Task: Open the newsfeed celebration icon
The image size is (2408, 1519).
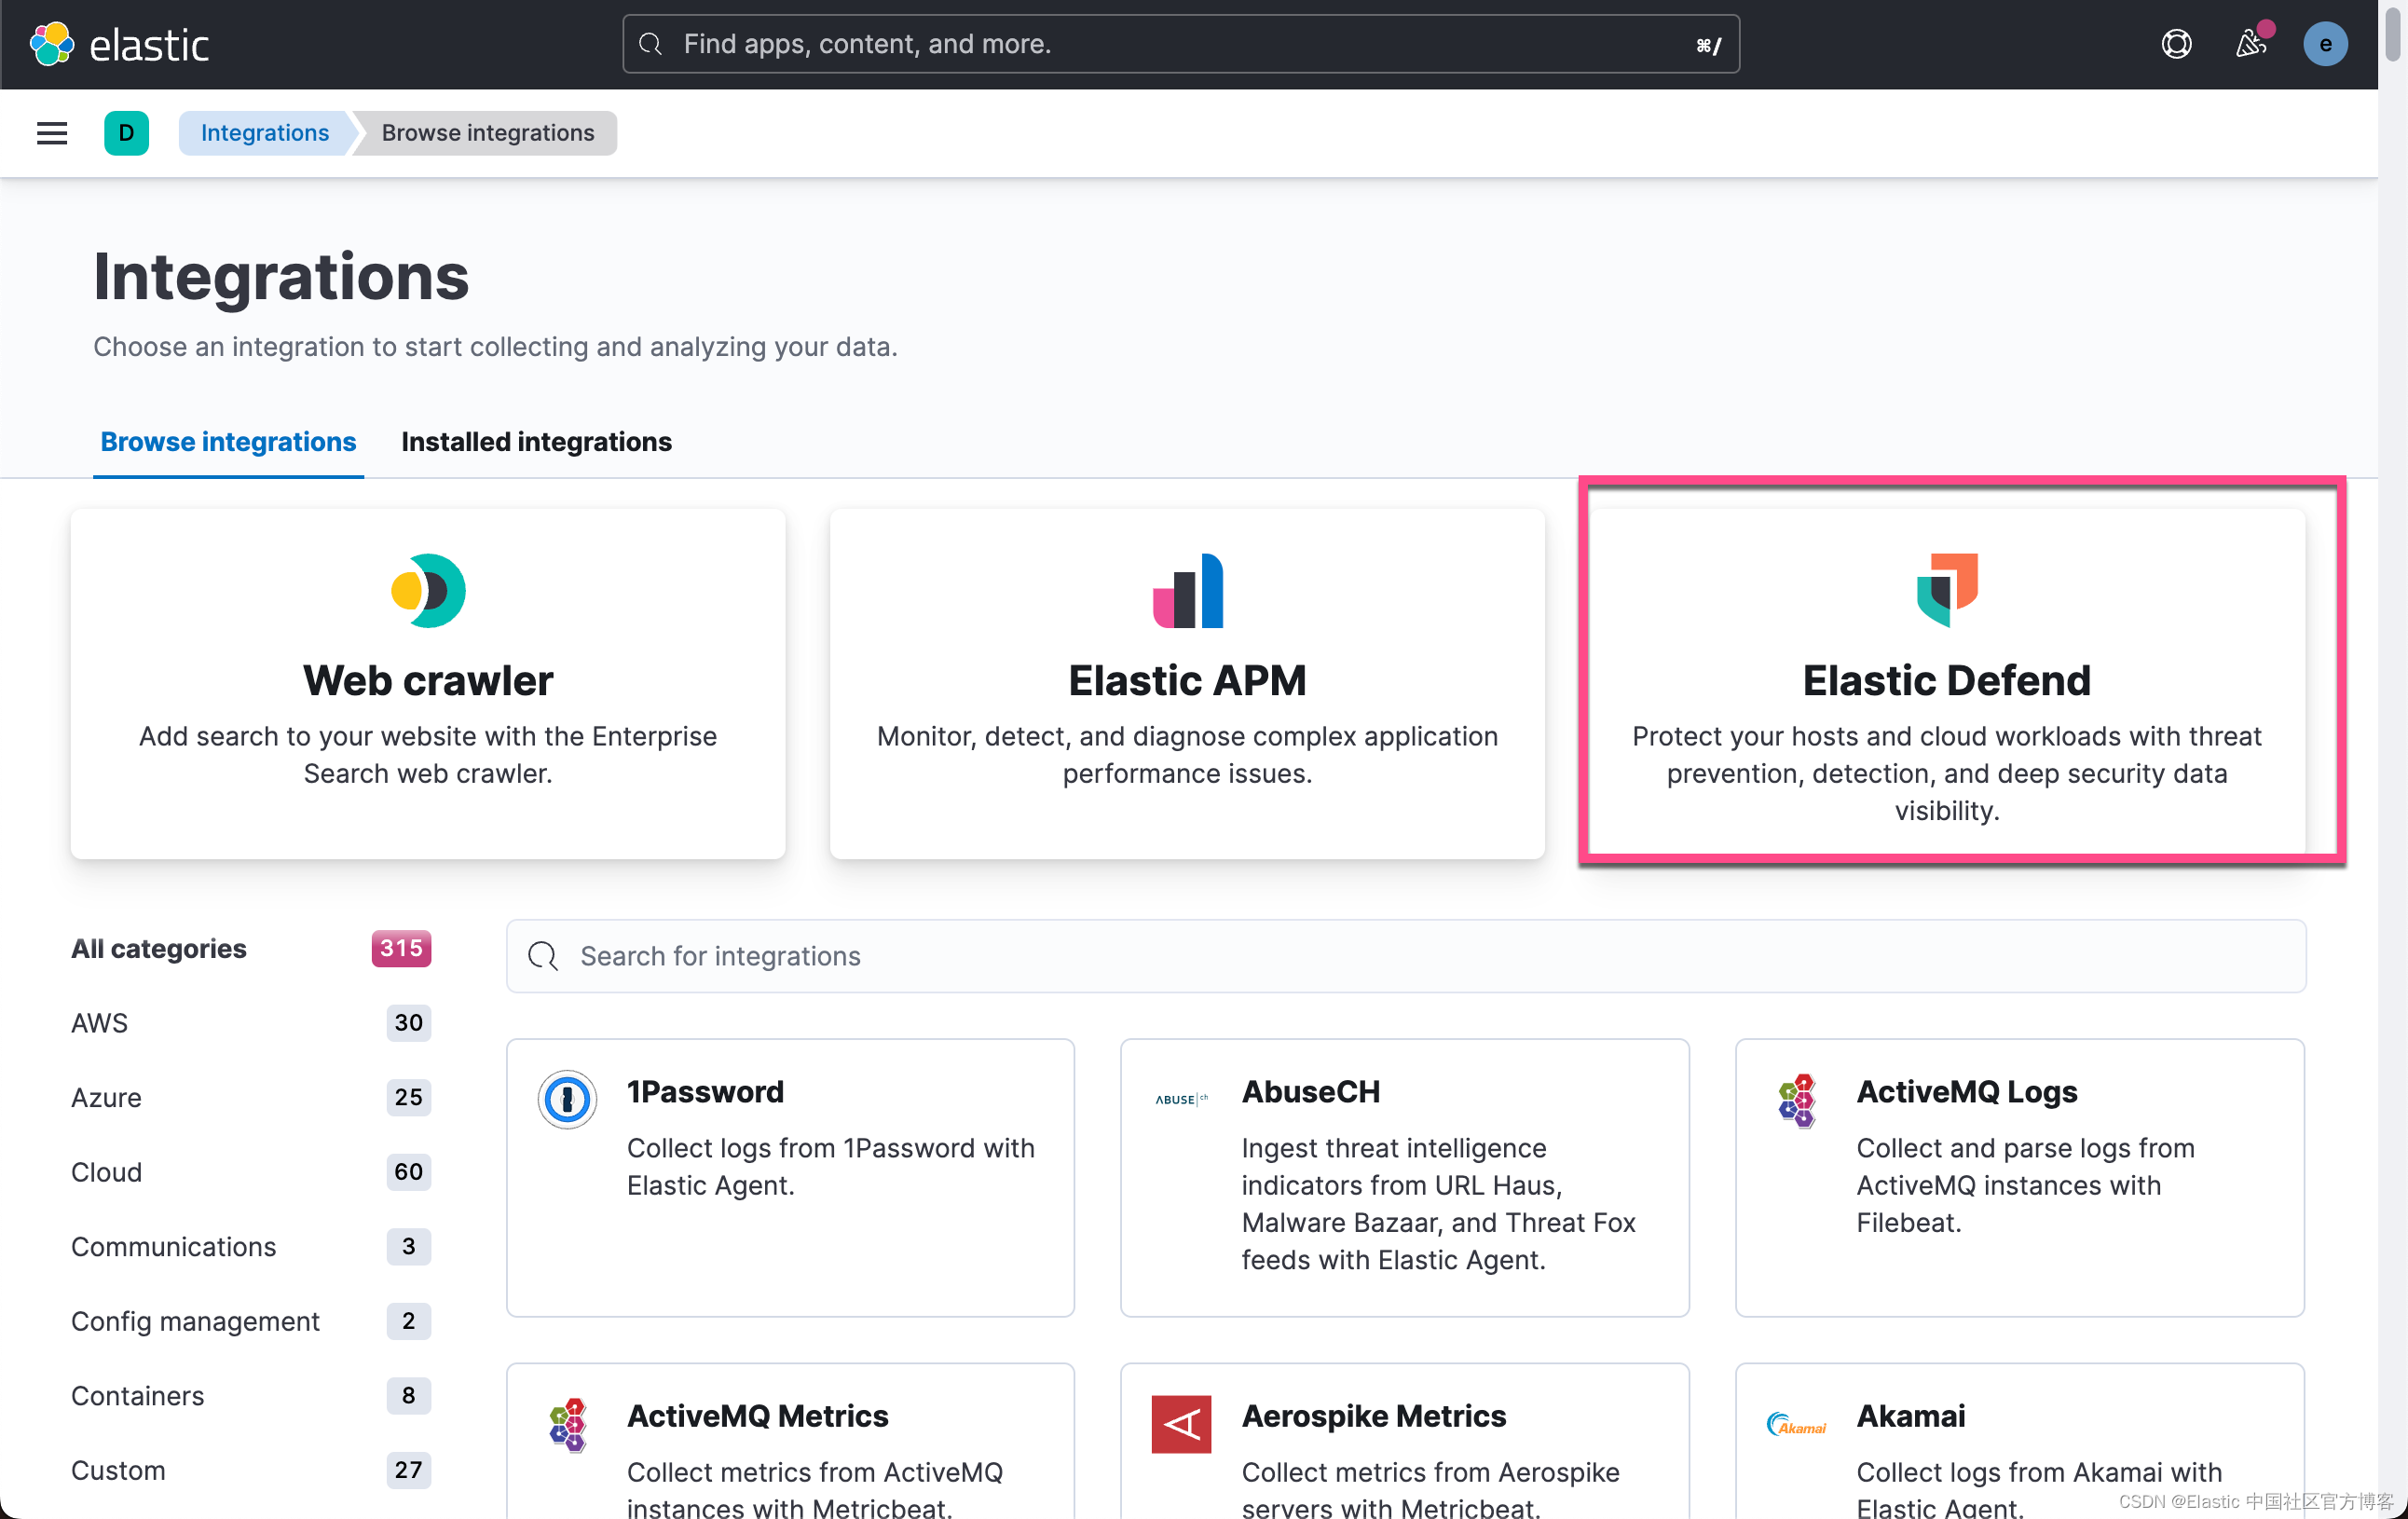Action: click(x=2250, y=44)
